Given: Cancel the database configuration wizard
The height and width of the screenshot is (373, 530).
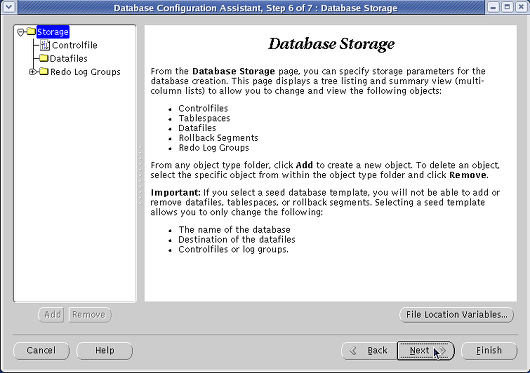Looking at the screenshot, I should tap(41, 350).
